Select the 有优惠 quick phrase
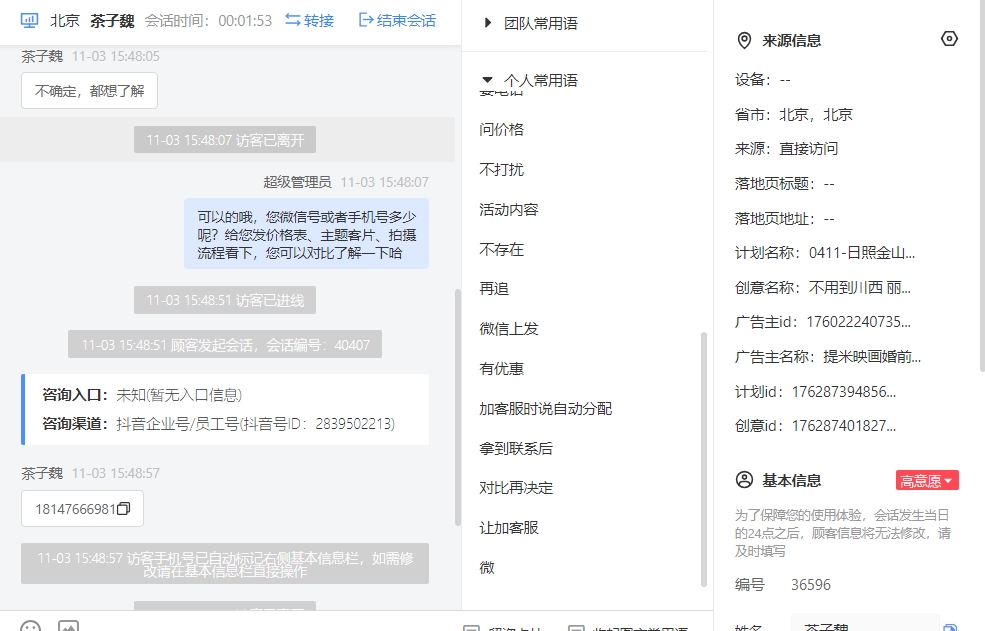This screenshot has height=631, width=985. [x=501, y=369]
